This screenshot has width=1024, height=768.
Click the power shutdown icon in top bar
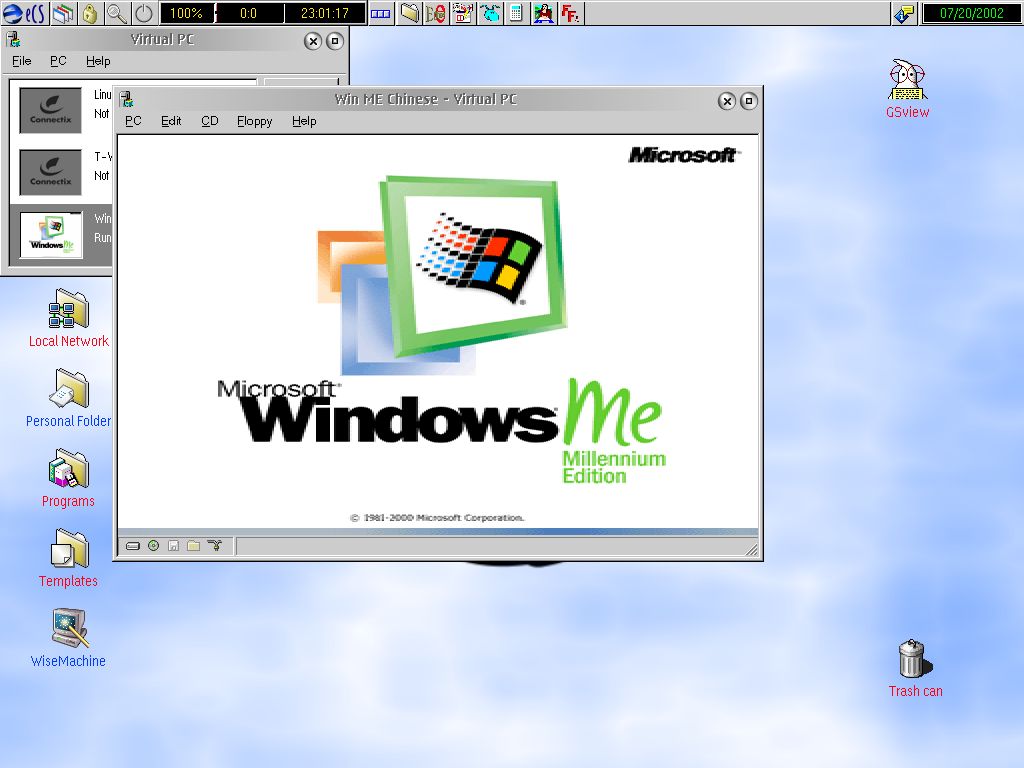pyautogui.click(x=144, y=13)
